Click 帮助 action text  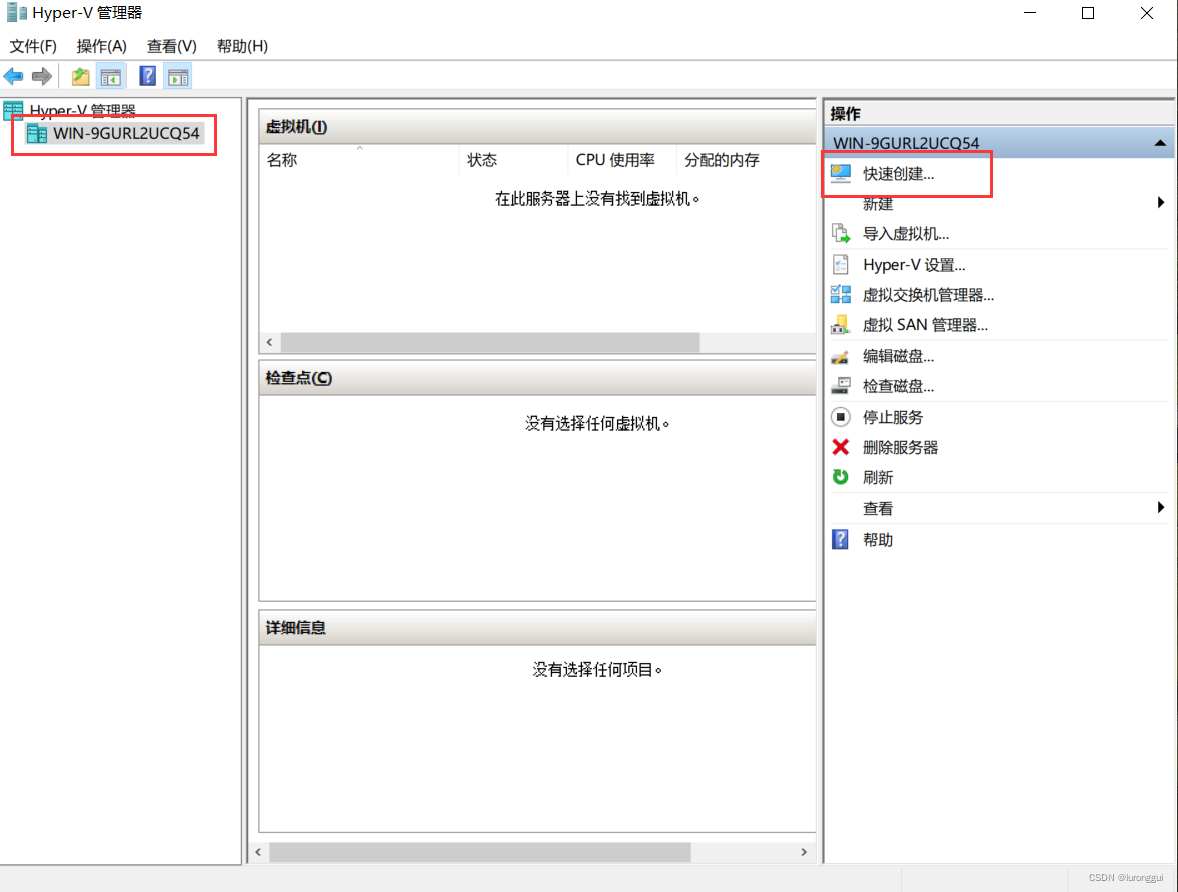click(x=877, y=540)
